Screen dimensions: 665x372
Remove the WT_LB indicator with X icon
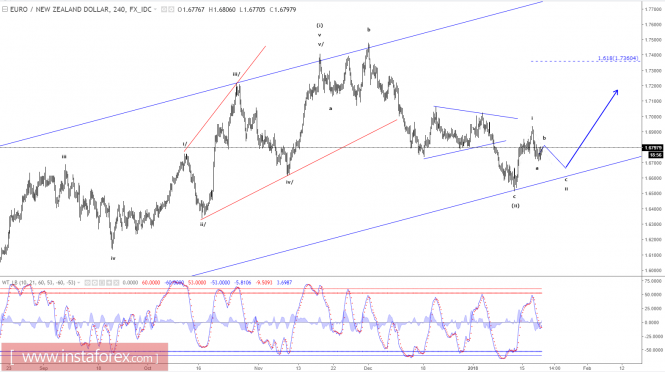click(116, 282)
